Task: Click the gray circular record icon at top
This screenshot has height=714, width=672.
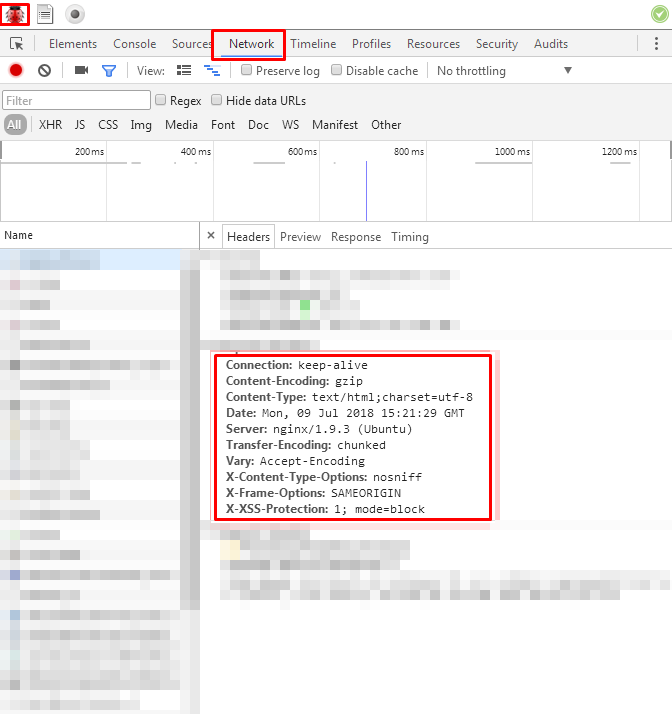Action: pyautogui.click(x=75, y=14)
